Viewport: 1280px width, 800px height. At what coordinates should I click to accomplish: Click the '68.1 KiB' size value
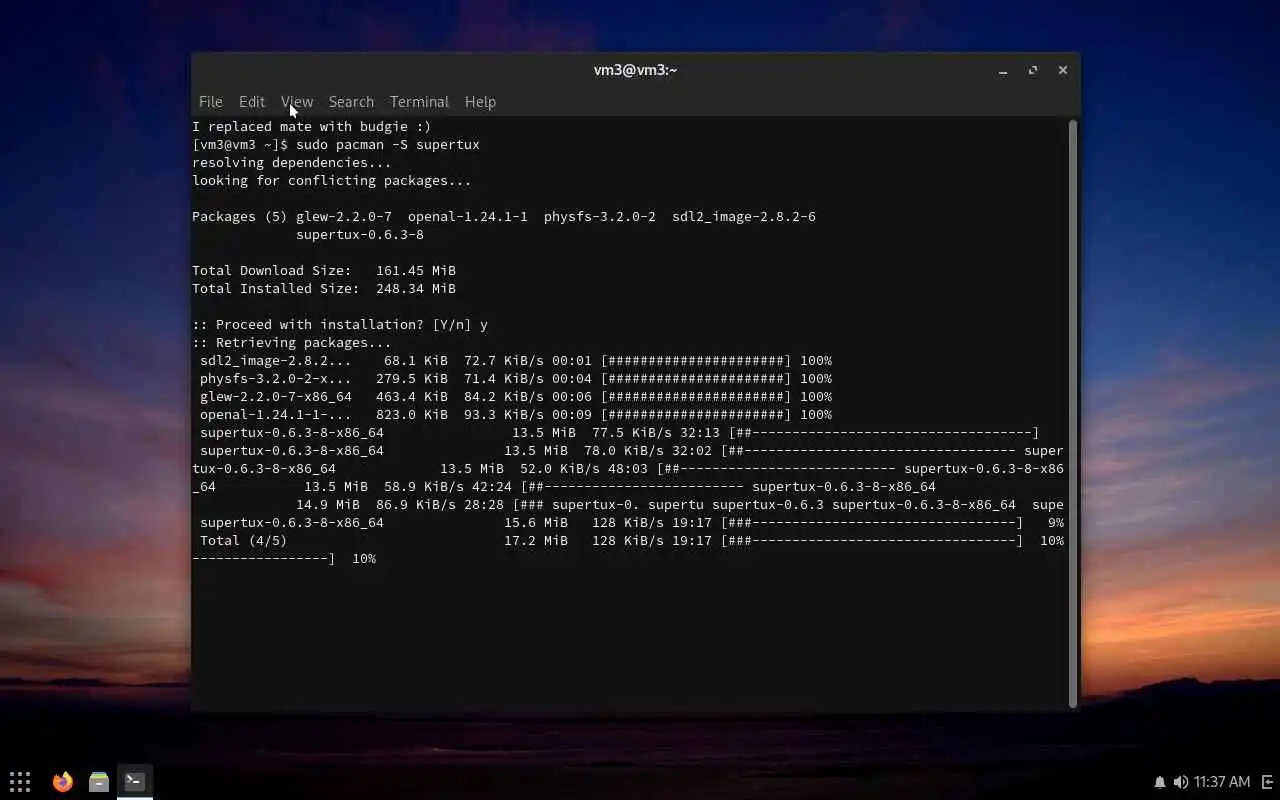pos(416,361)
